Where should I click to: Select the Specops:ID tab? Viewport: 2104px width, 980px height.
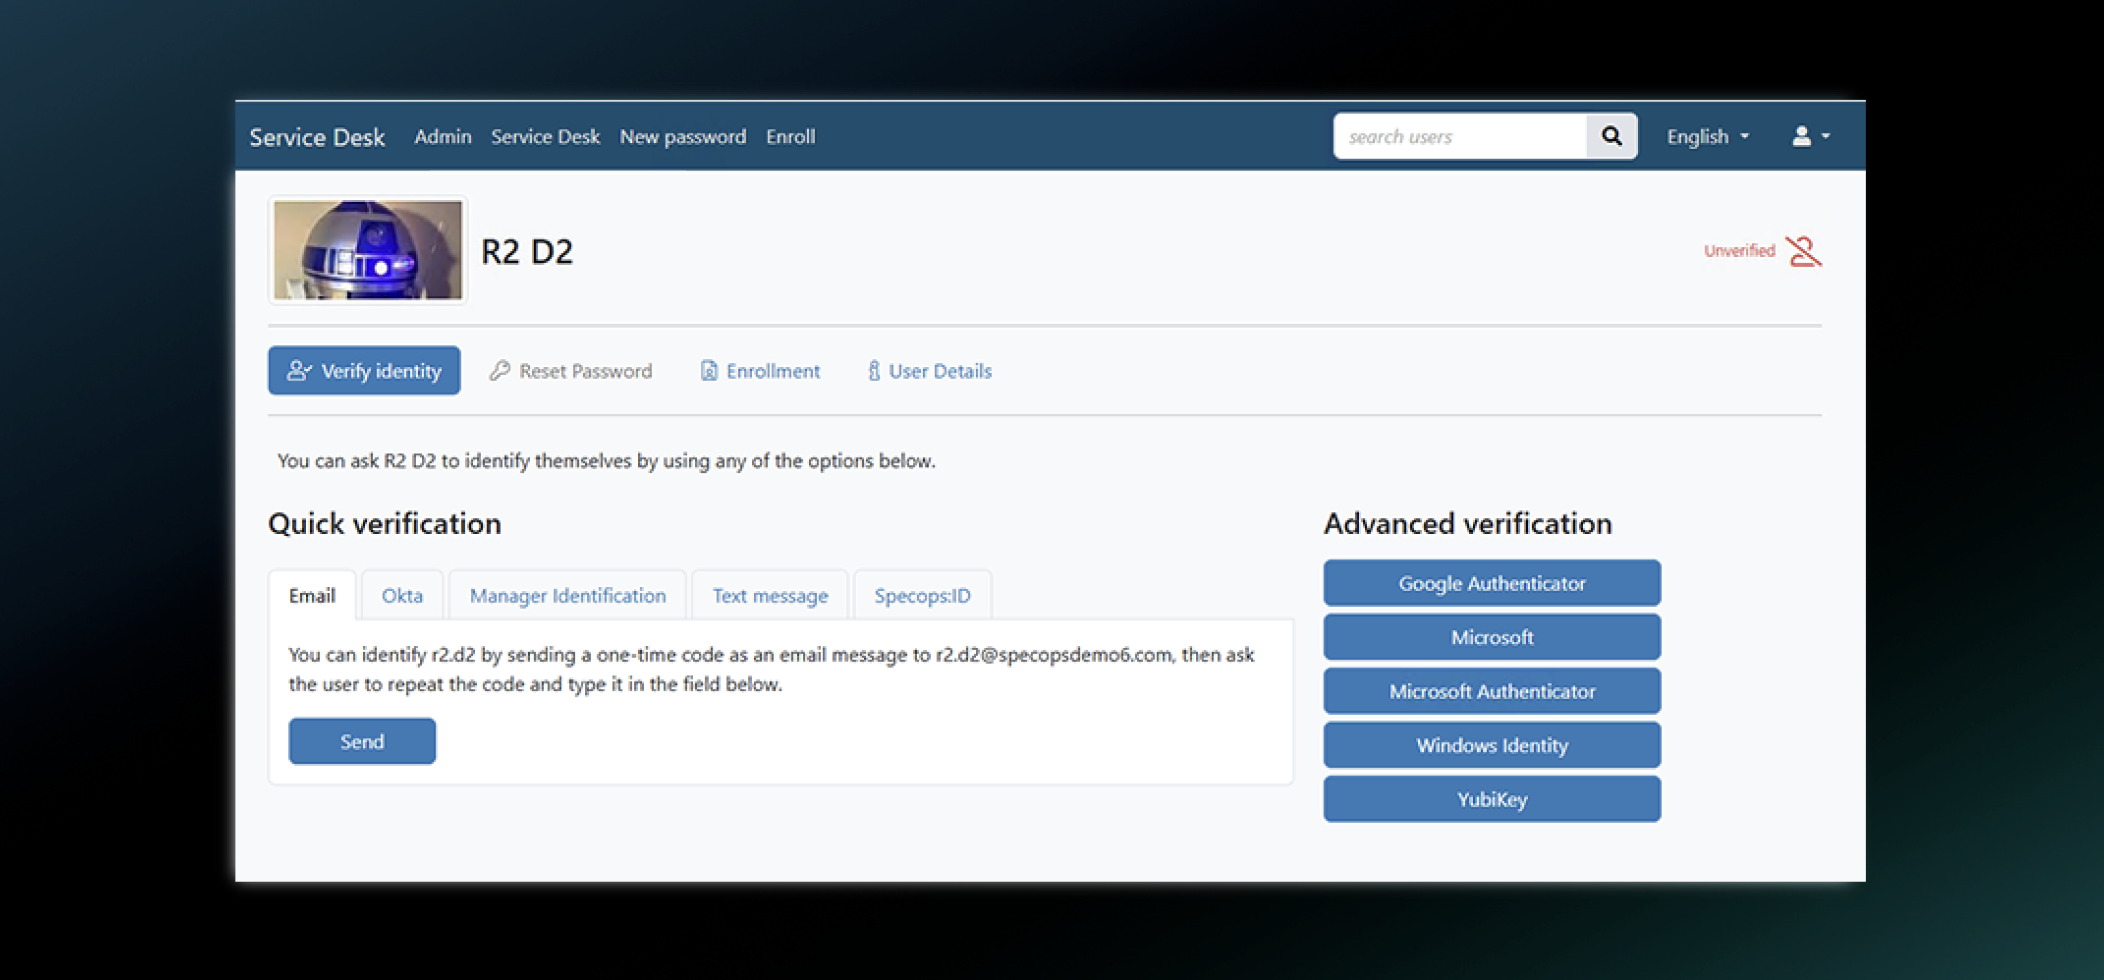pyautogui.click(x=922, y=596)
